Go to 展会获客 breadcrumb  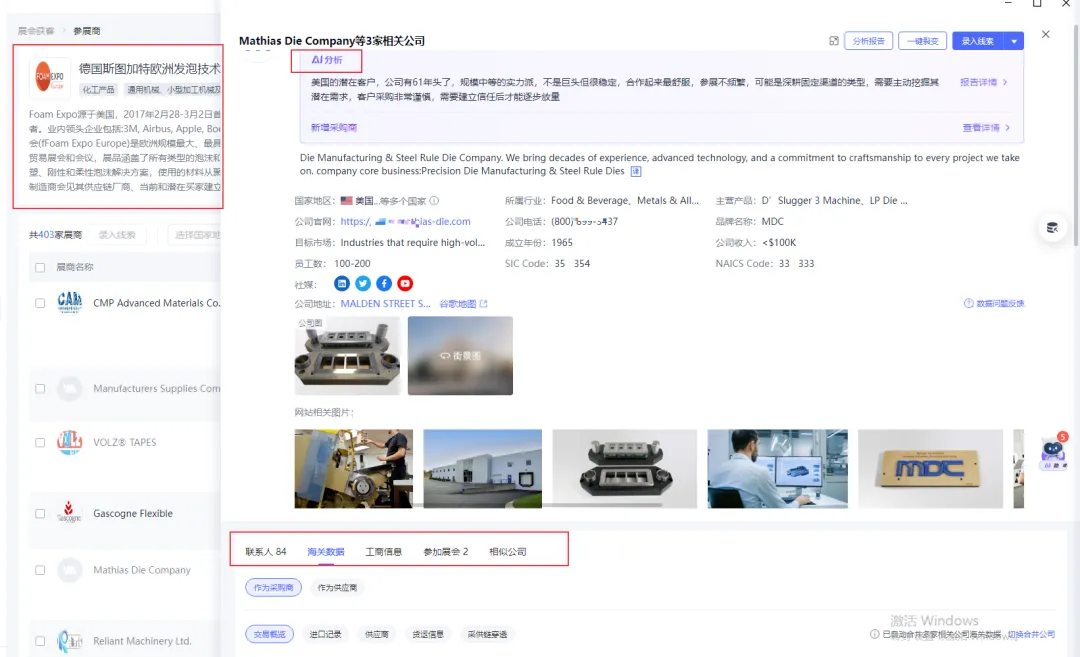pyautogui.click(x=36, y=31)
